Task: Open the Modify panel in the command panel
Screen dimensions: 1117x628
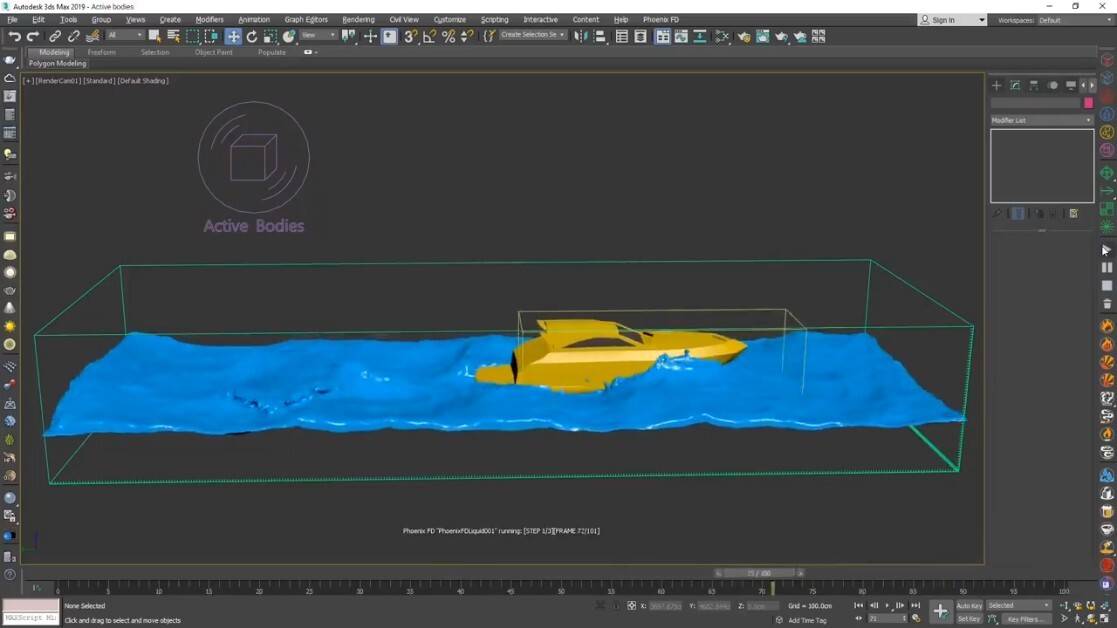Action: click(x=1013, y=85)
